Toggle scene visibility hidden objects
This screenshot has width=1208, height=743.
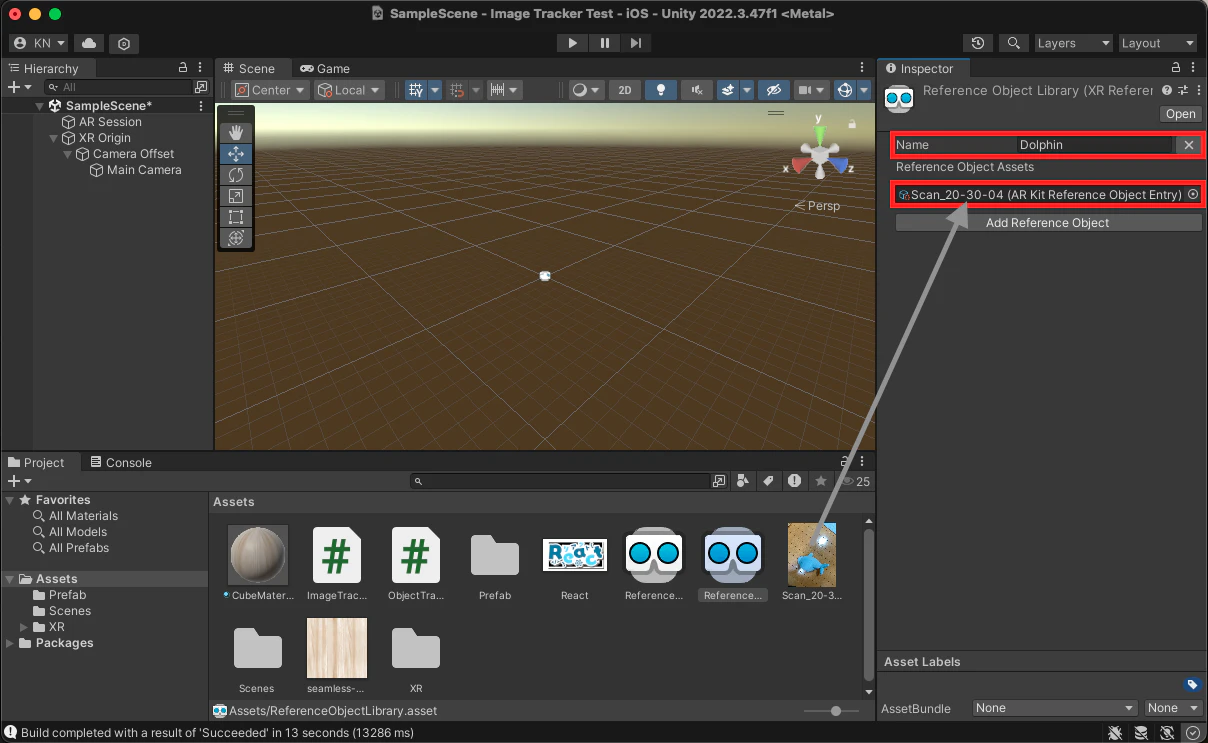click(772, 90)
